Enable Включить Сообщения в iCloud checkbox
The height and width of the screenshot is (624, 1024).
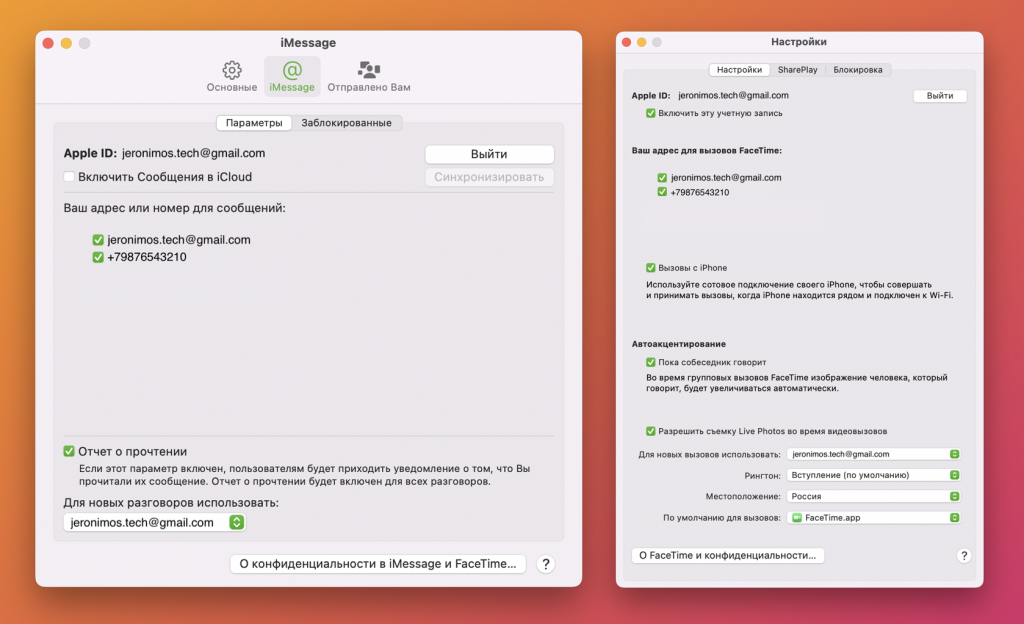coord(69,177)
